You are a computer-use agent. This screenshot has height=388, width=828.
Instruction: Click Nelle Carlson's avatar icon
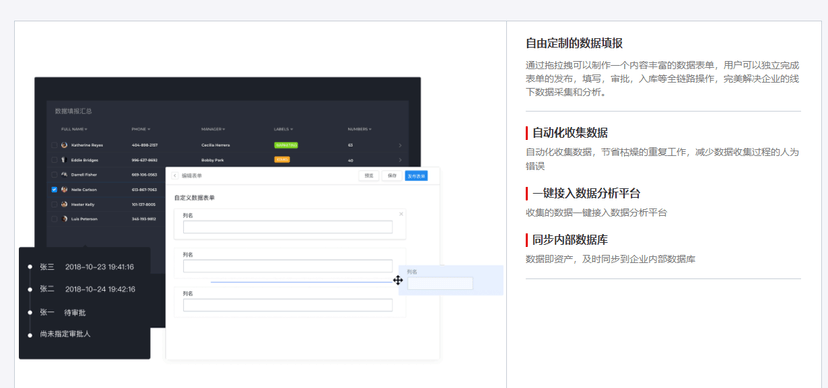pyautogui.click(x=64, y=190)
